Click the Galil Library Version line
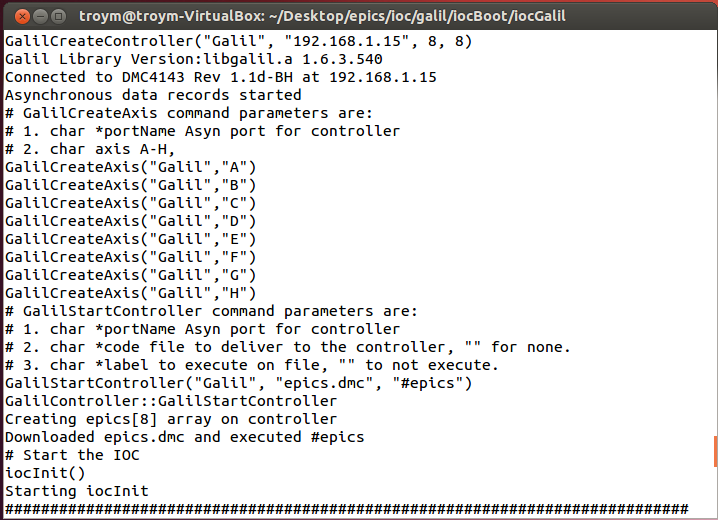This screenshot has height=520, width=718. (193, 60)
